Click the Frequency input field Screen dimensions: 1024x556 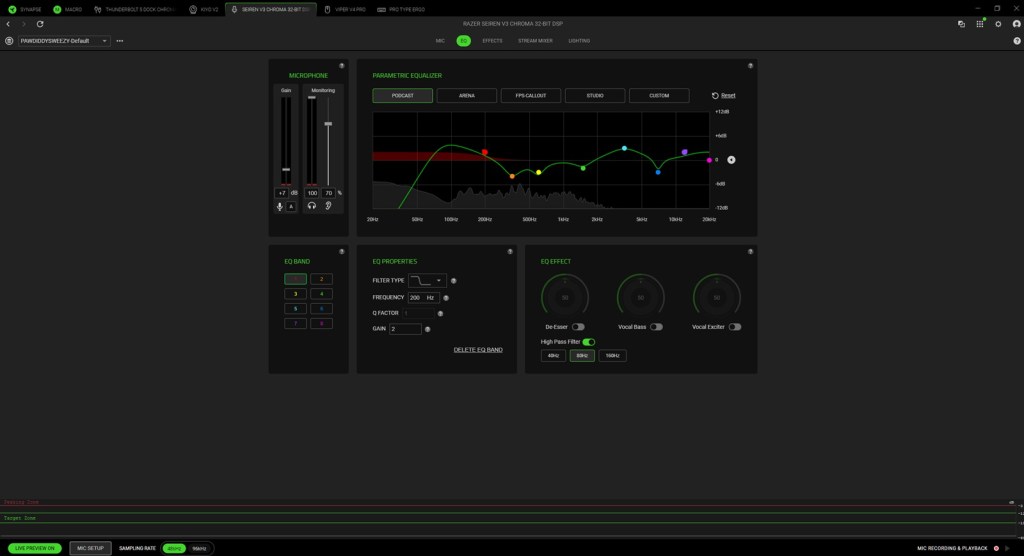point(423,297)
